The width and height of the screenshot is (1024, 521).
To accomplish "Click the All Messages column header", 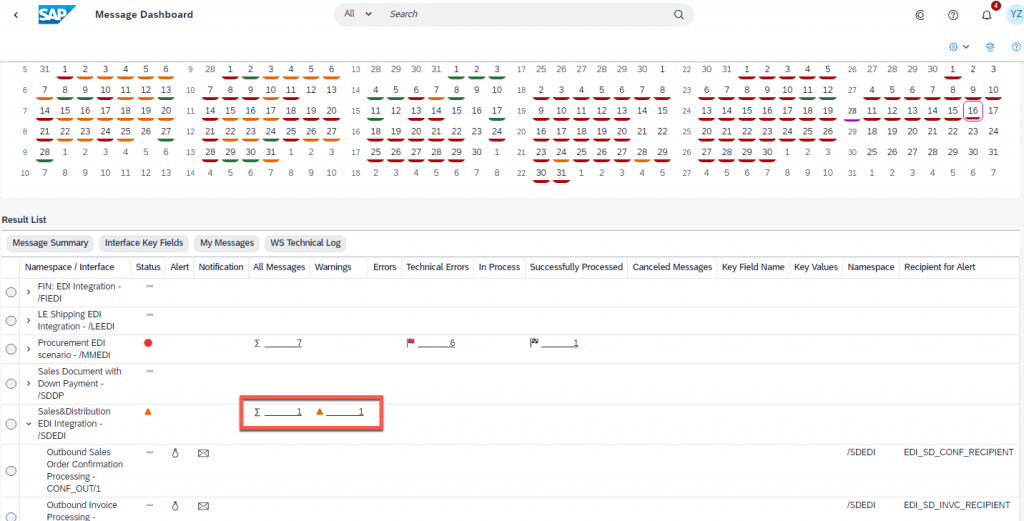I will (279, 267).
